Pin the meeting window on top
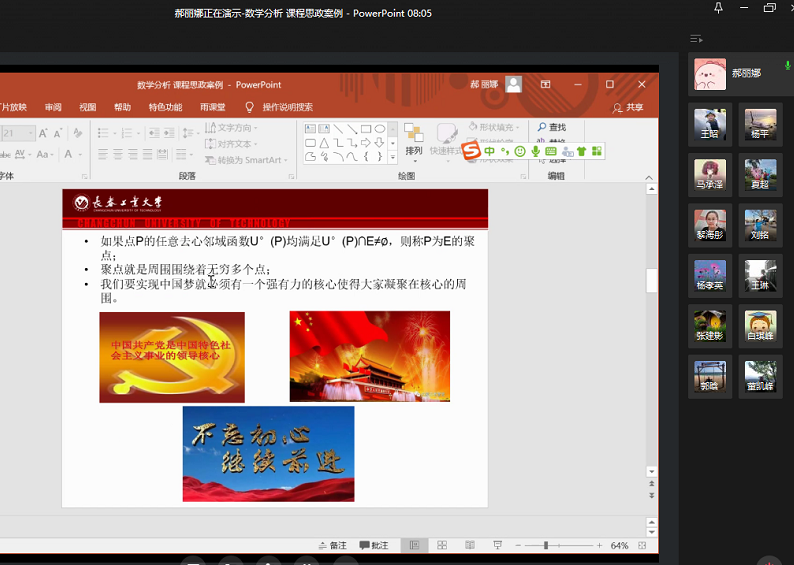This screenshot has height=565, width=794. coord(718,8)
